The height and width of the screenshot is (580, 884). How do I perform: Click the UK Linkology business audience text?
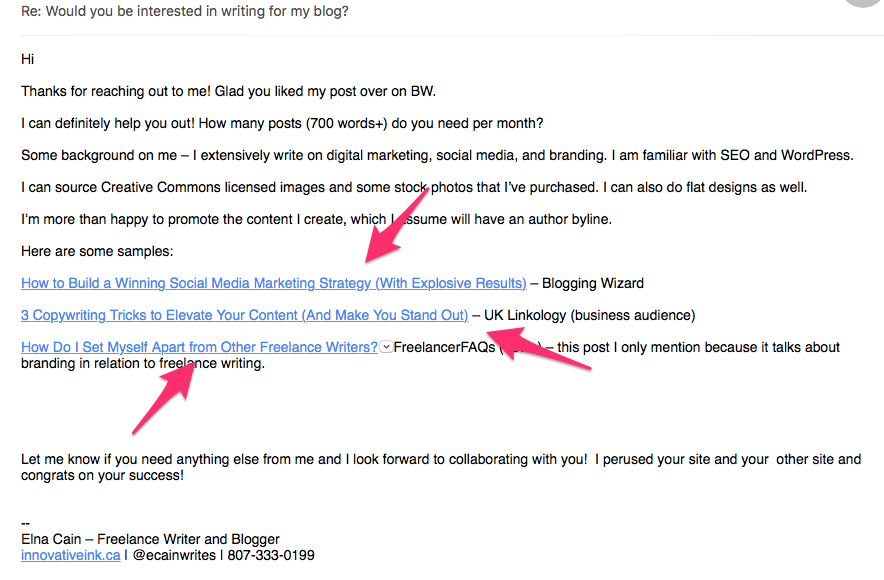590,315
